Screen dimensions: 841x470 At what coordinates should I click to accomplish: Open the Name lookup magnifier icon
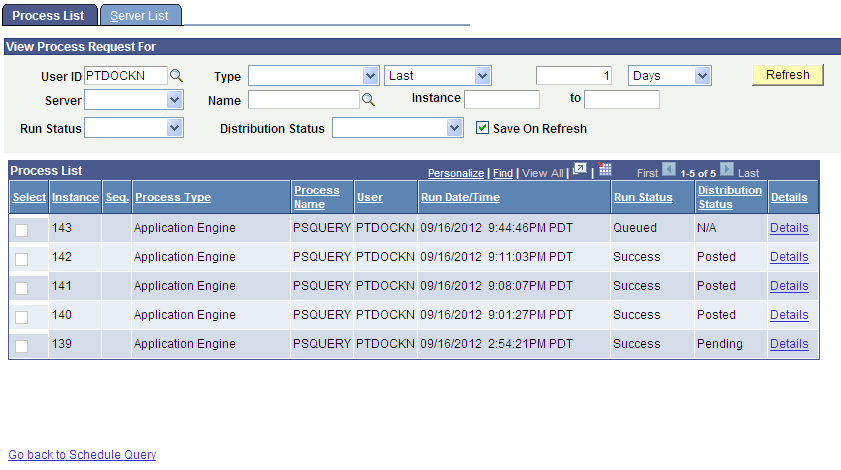tap(368, 100)
